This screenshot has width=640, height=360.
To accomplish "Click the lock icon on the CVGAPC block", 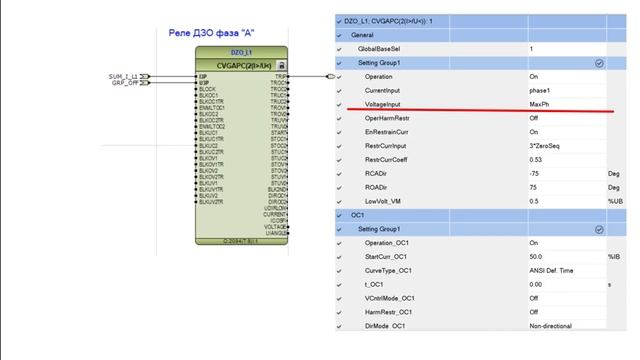I will (x=281, y=65).
